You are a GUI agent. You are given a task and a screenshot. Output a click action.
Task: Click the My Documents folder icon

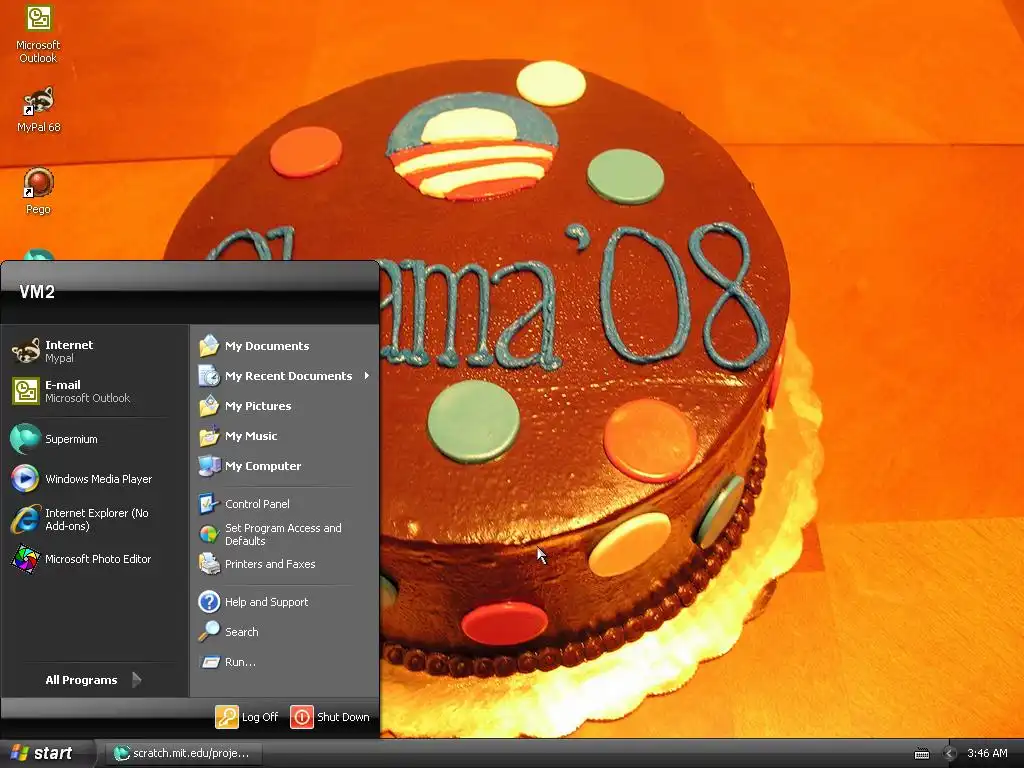pos(209,345)
